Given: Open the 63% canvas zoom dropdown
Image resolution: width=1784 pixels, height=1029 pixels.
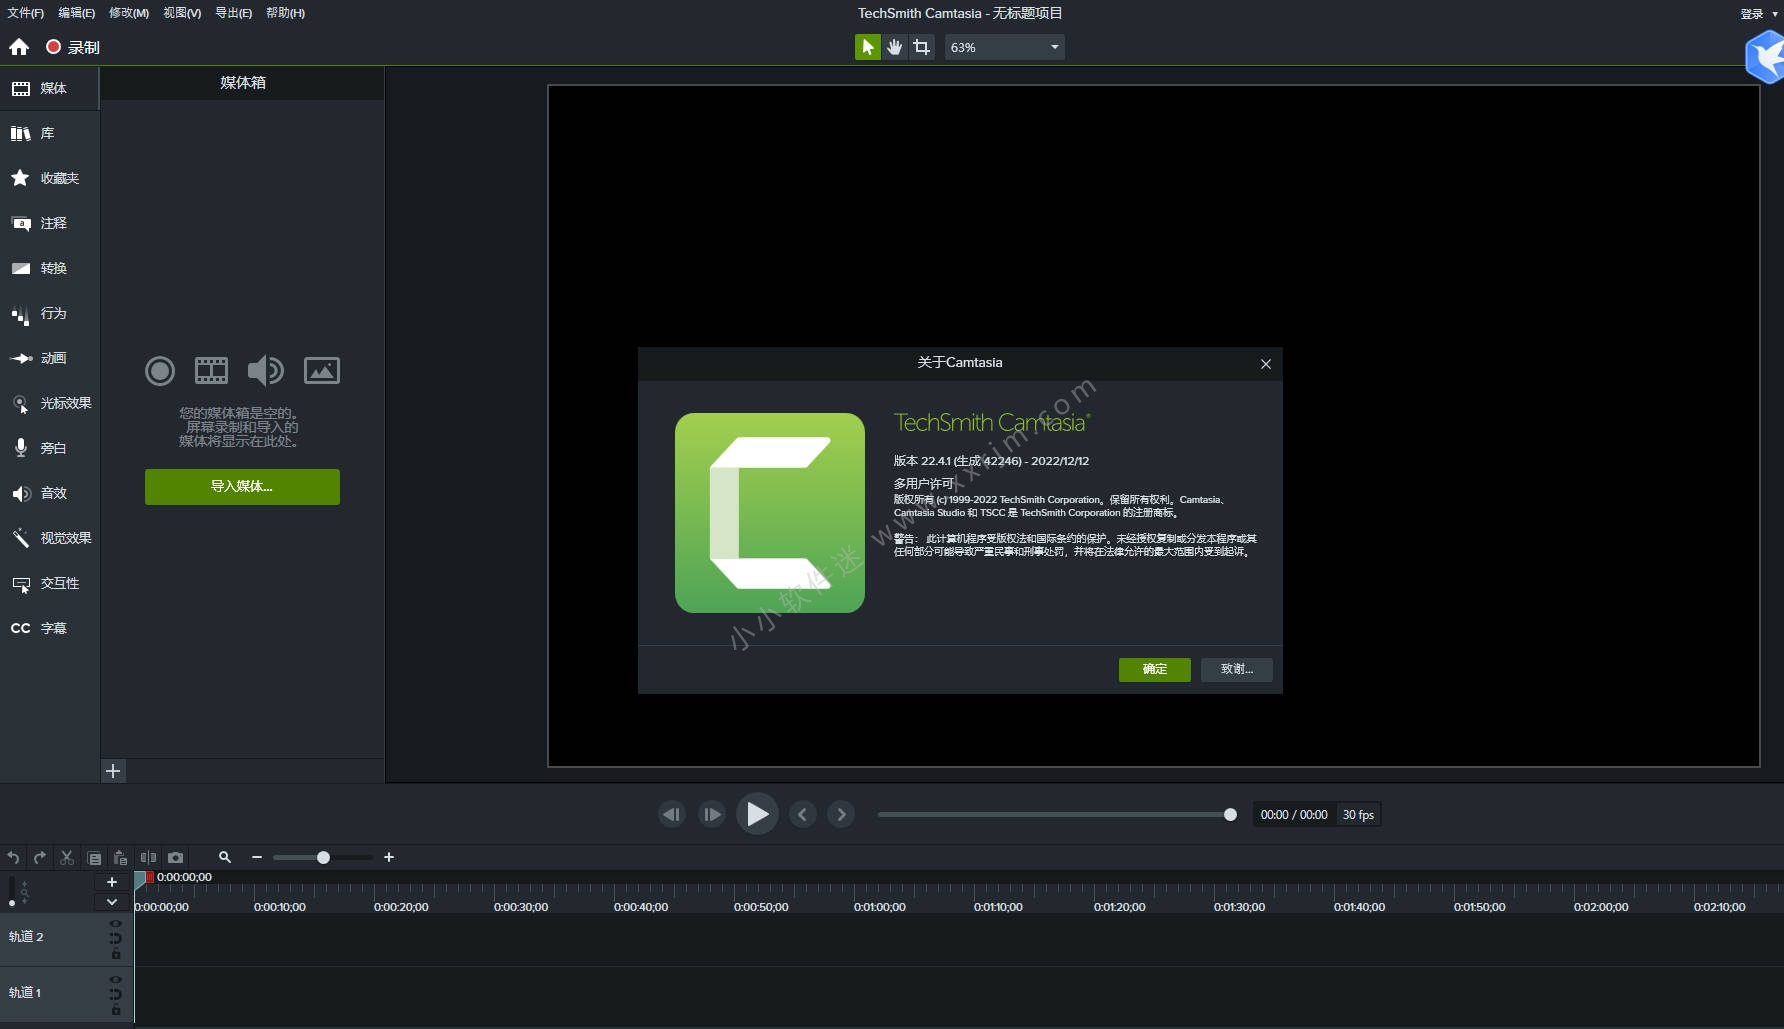Looking at the screenshot, I should pyautogui.click(x=1004, y=47).
